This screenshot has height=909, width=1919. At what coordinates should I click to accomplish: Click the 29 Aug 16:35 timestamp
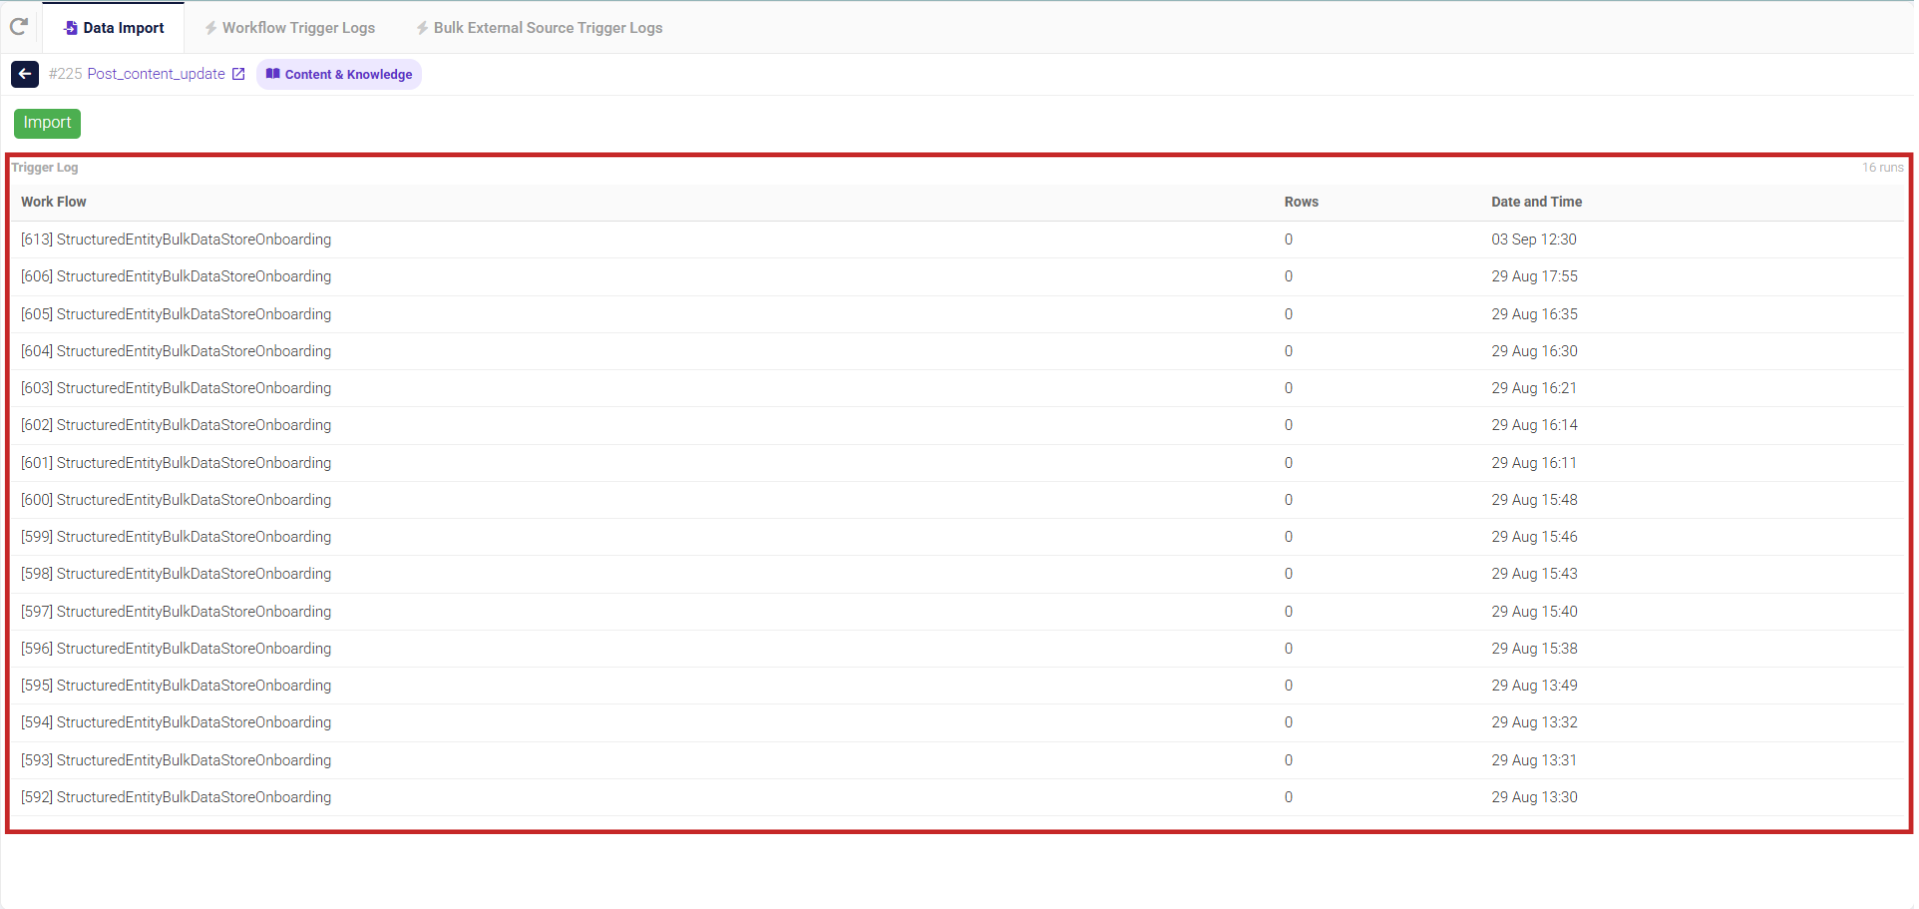click(x=1534, y=314)
